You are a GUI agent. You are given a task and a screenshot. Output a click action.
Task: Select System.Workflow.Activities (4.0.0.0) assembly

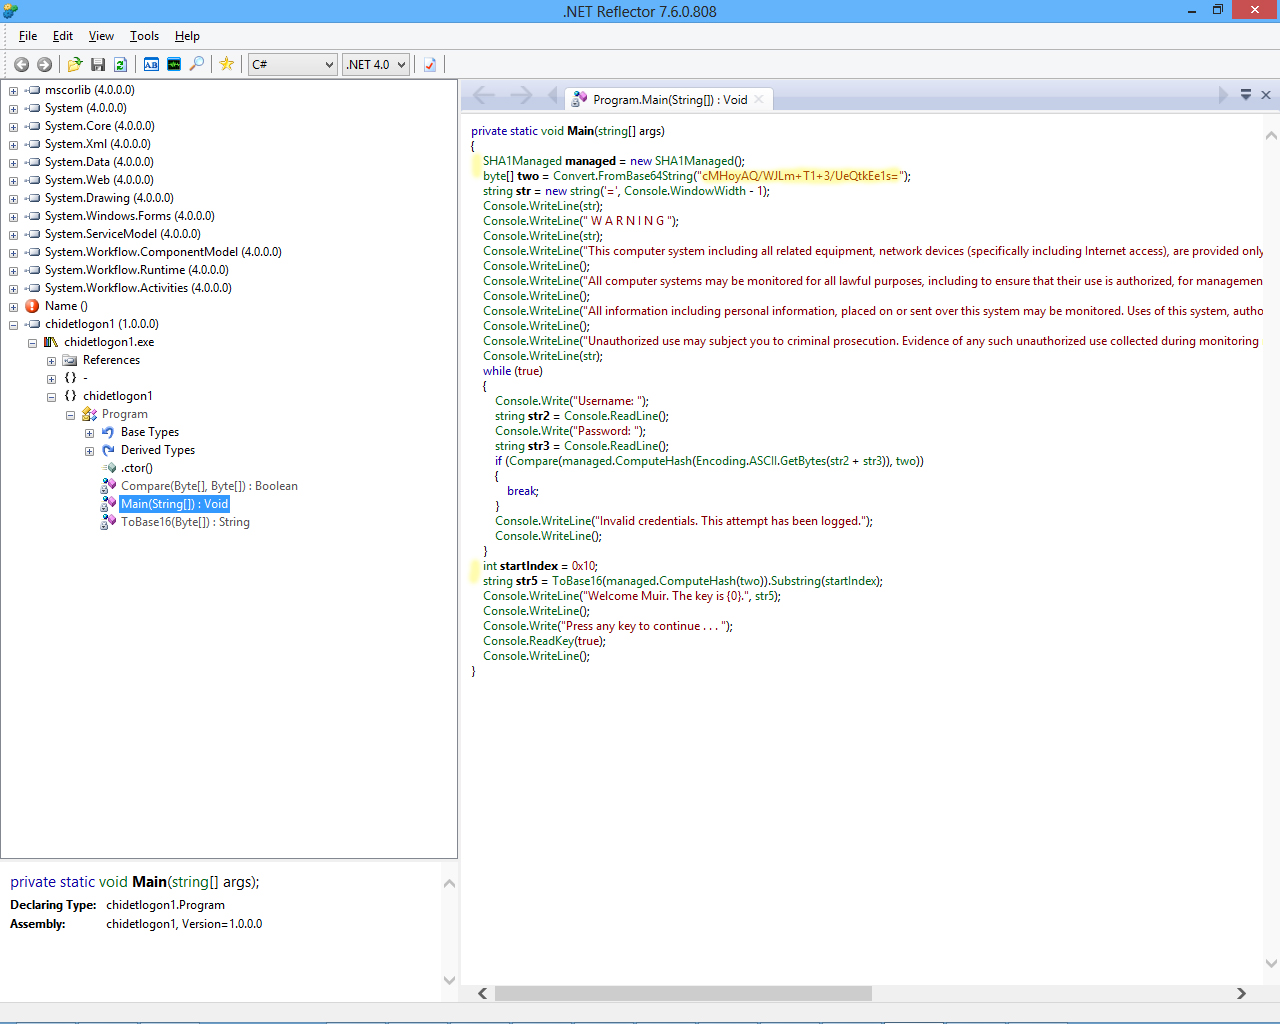[x=138, y=288]
